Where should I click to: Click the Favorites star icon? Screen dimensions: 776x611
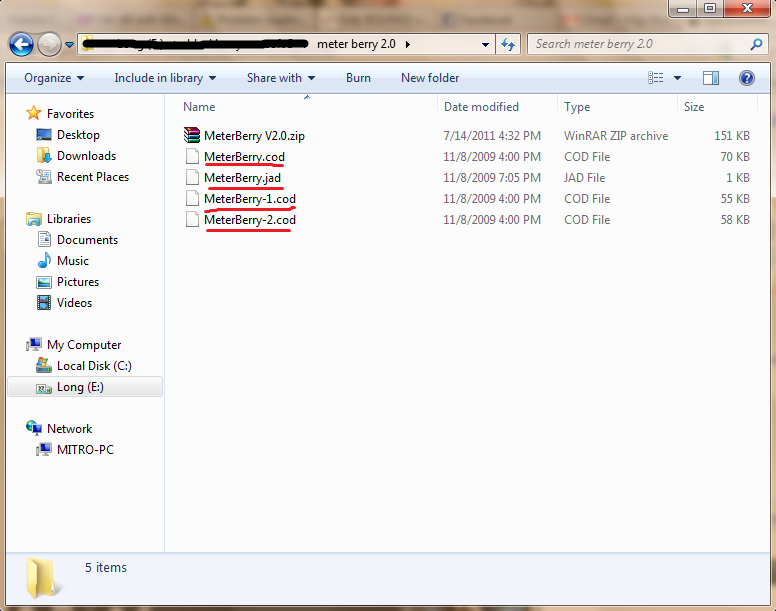point(34,113)
